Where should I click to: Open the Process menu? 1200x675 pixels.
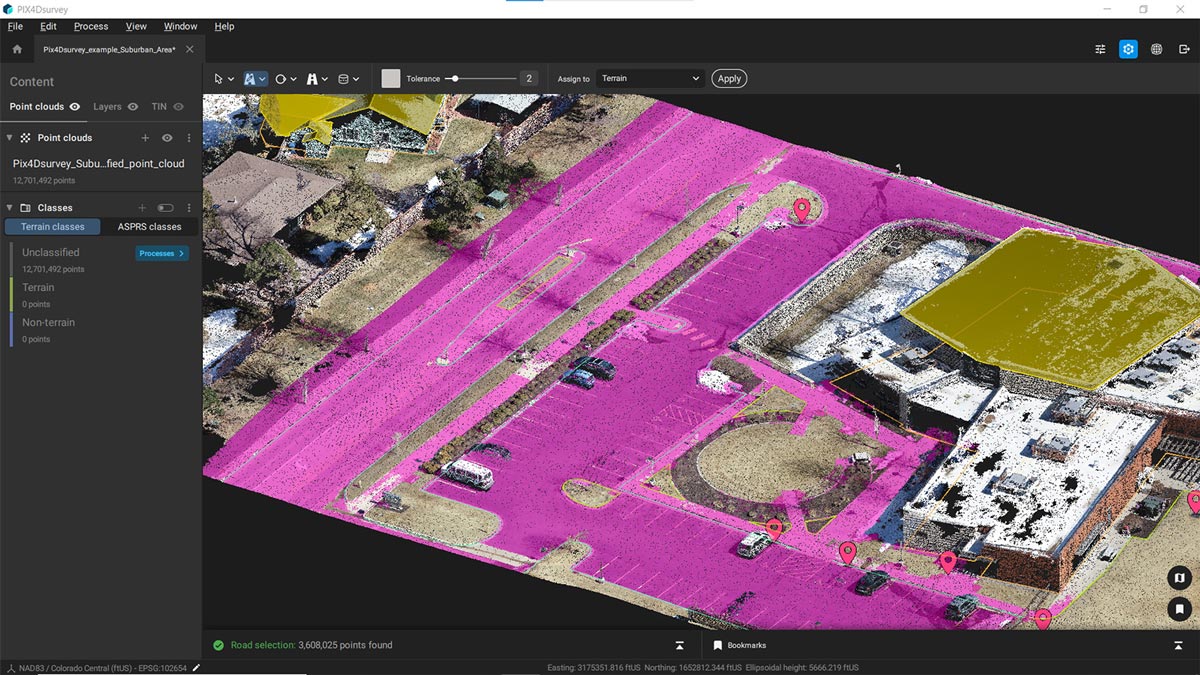(x=91, y=26)
